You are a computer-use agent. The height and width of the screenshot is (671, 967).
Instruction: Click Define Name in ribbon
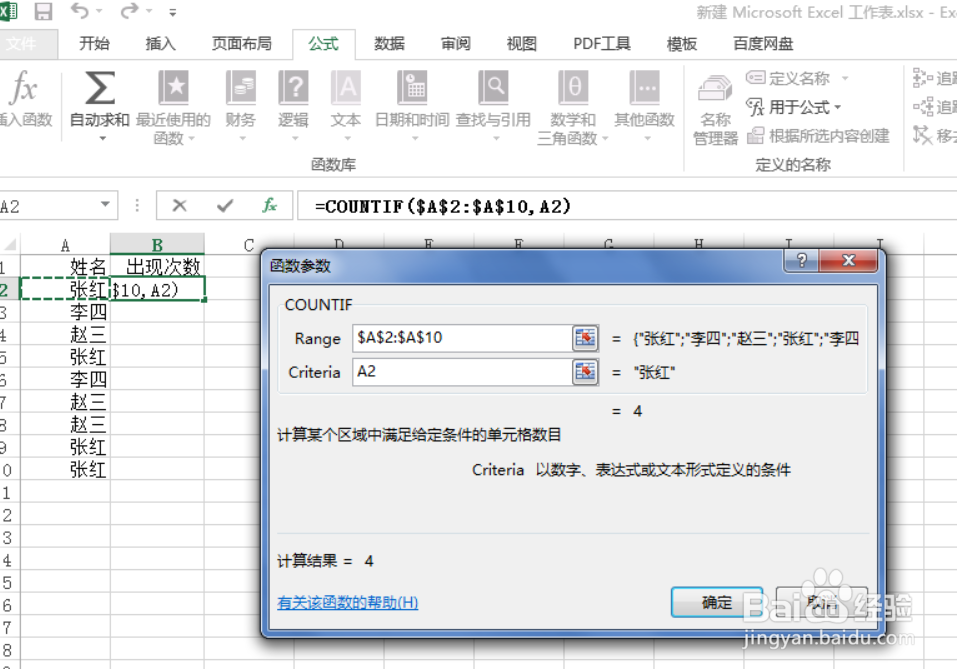point(788,78)
